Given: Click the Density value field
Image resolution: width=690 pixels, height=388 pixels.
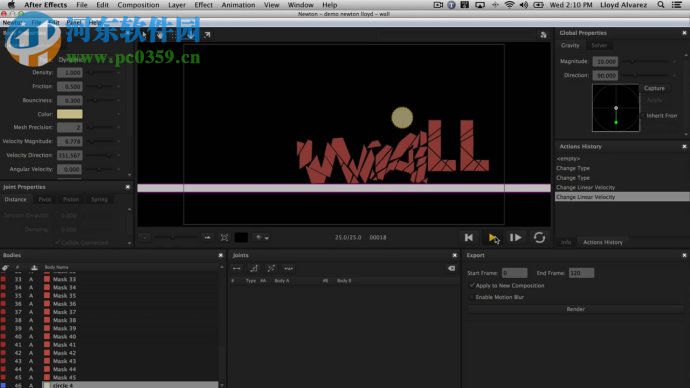Looking at the screenshot, I should (70, 72).
